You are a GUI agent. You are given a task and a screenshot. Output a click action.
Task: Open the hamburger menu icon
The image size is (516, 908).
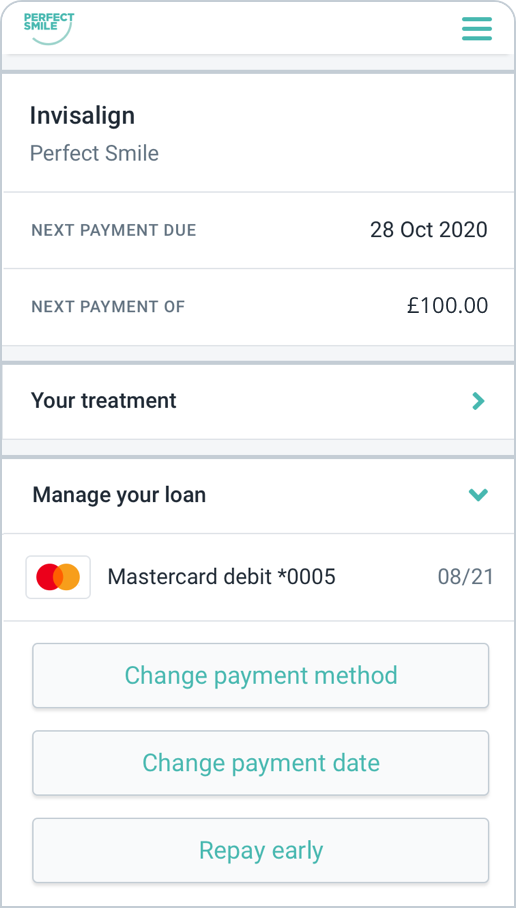coord(477,29)
